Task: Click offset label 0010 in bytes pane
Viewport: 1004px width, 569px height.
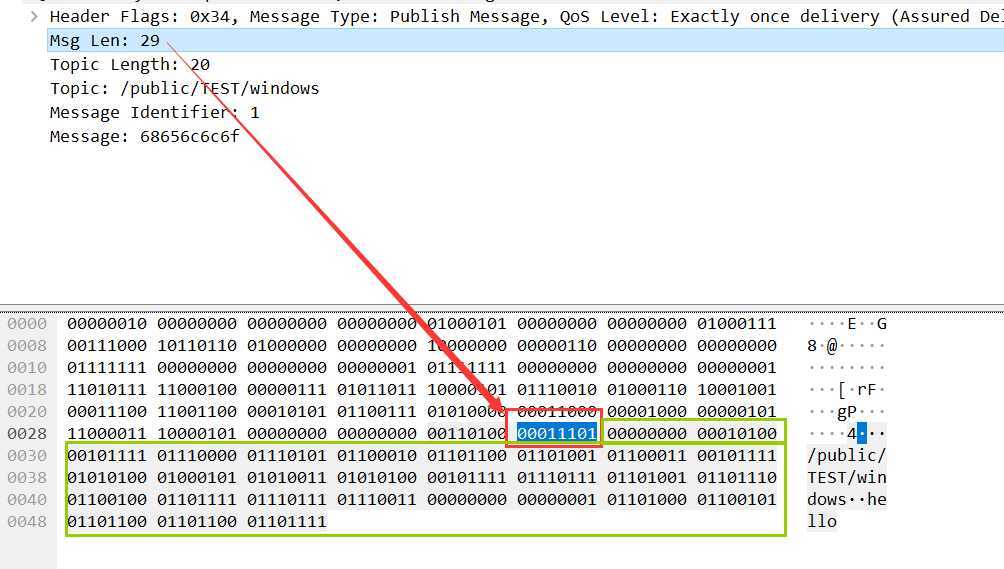Action: pos(27,367)
